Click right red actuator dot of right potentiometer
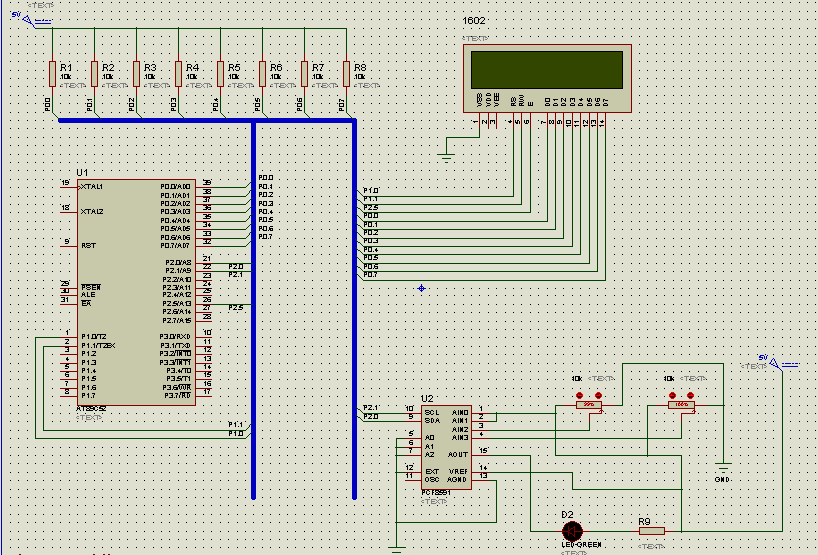Viewport: 818px width, 555px height. click(691, 395)
